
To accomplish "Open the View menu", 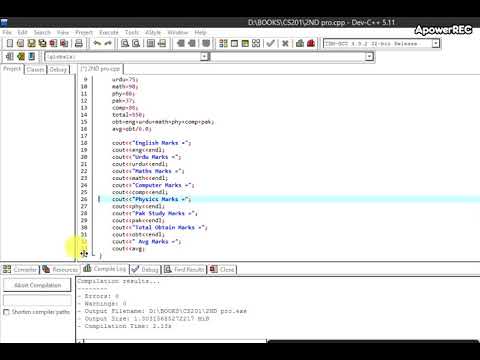I will 63,32.
